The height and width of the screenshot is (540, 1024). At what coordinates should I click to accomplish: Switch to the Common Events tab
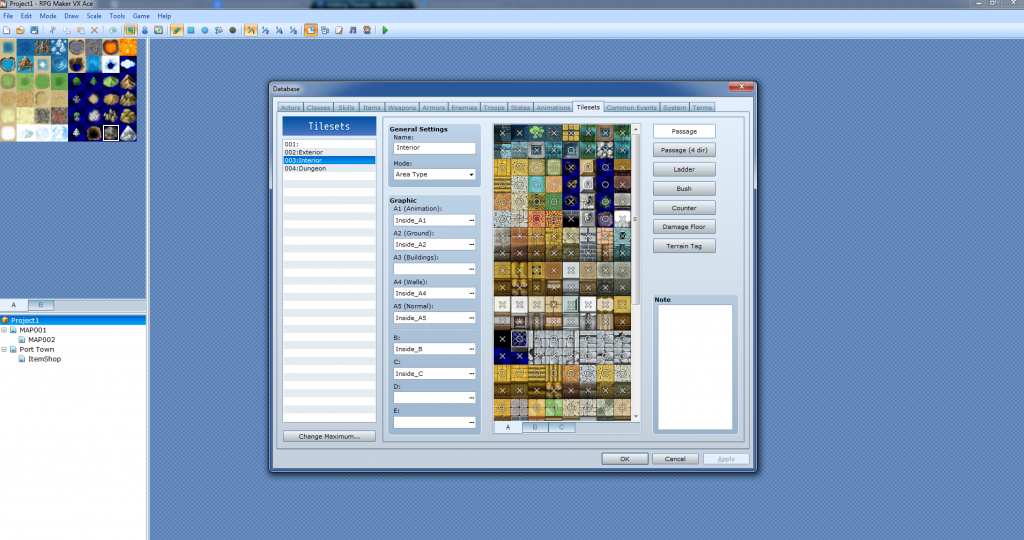coord(632,107)
